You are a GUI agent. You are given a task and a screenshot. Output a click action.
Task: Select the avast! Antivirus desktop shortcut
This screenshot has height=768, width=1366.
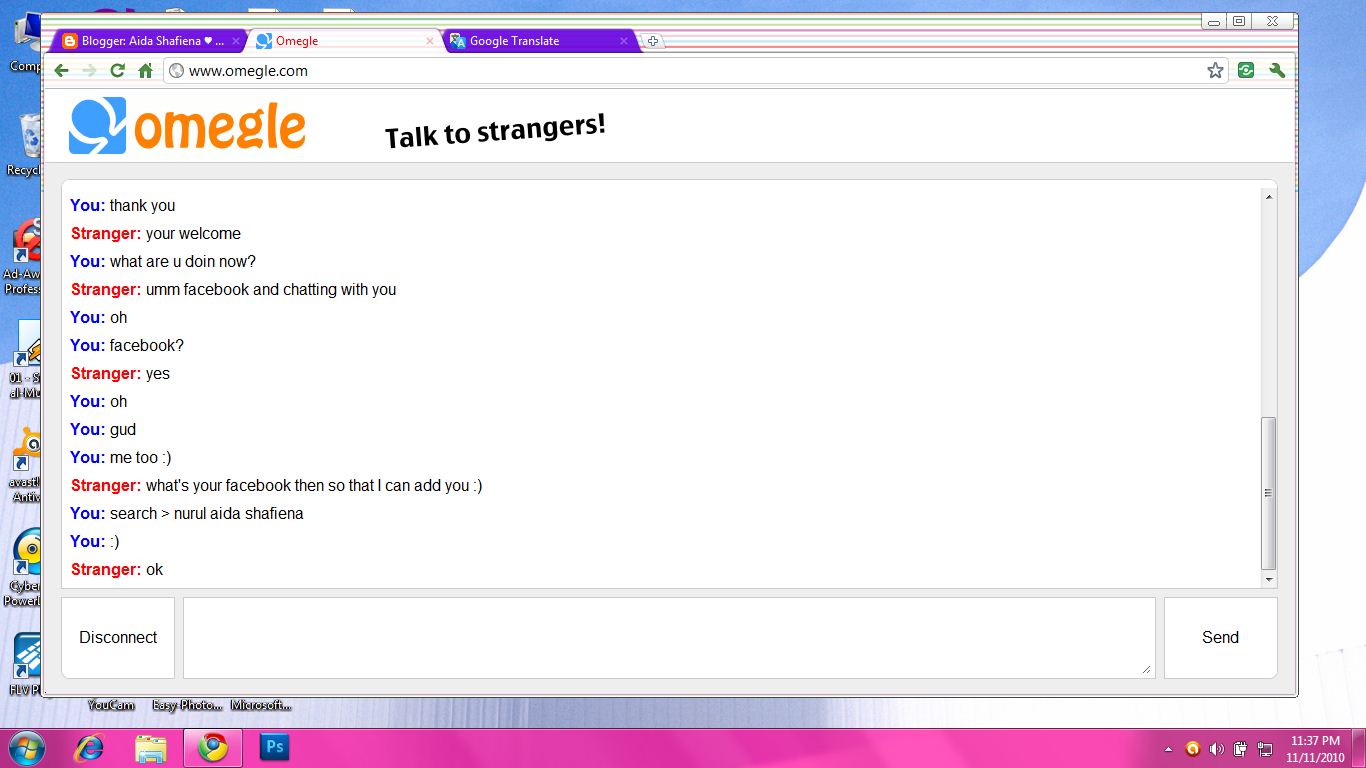click(25, 465)
